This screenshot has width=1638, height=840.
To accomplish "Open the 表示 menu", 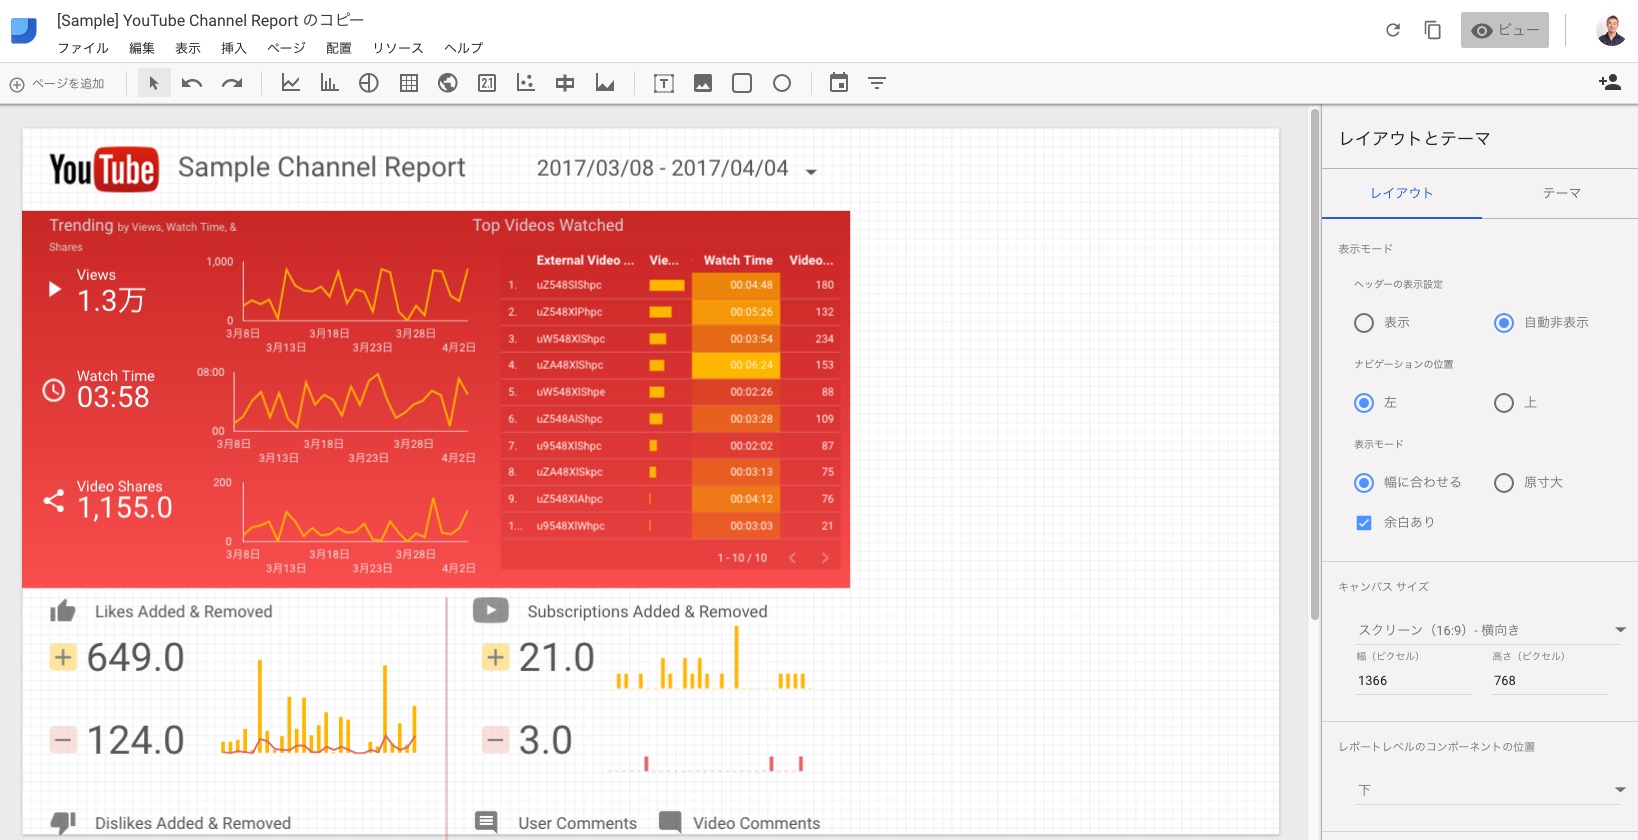I will pyautogui.click(x=188, y=48).
